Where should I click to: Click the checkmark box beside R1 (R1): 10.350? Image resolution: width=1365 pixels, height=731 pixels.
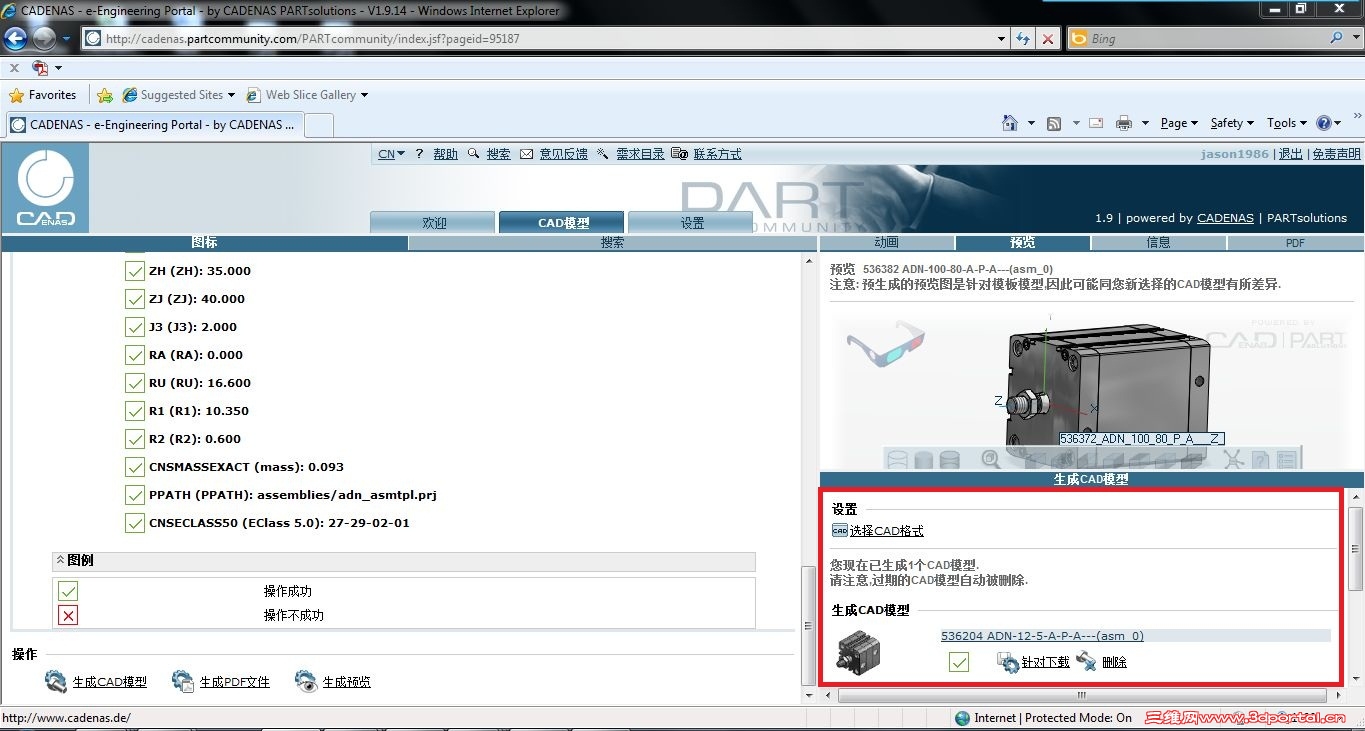(134, 411)
